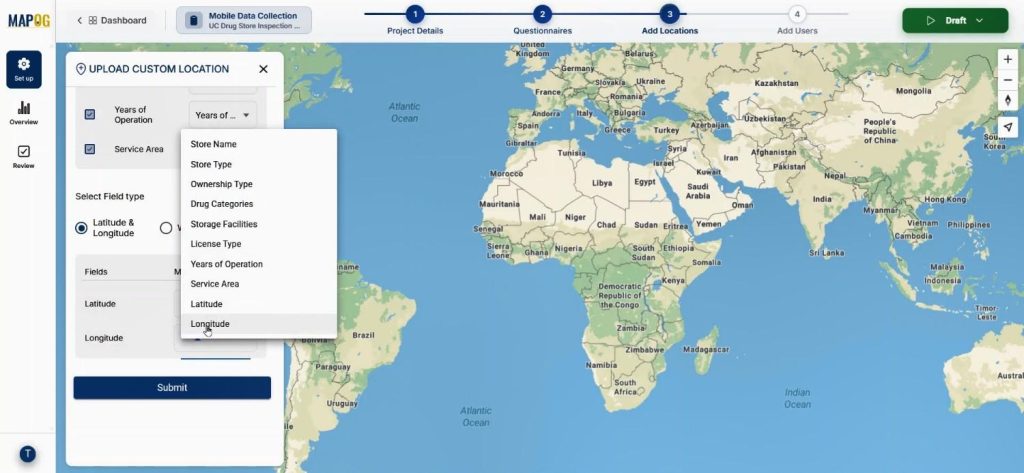Viewport: 1024px width, 473px height.
Task: Click the Longitude row label in Fields table
Action: 104,338
